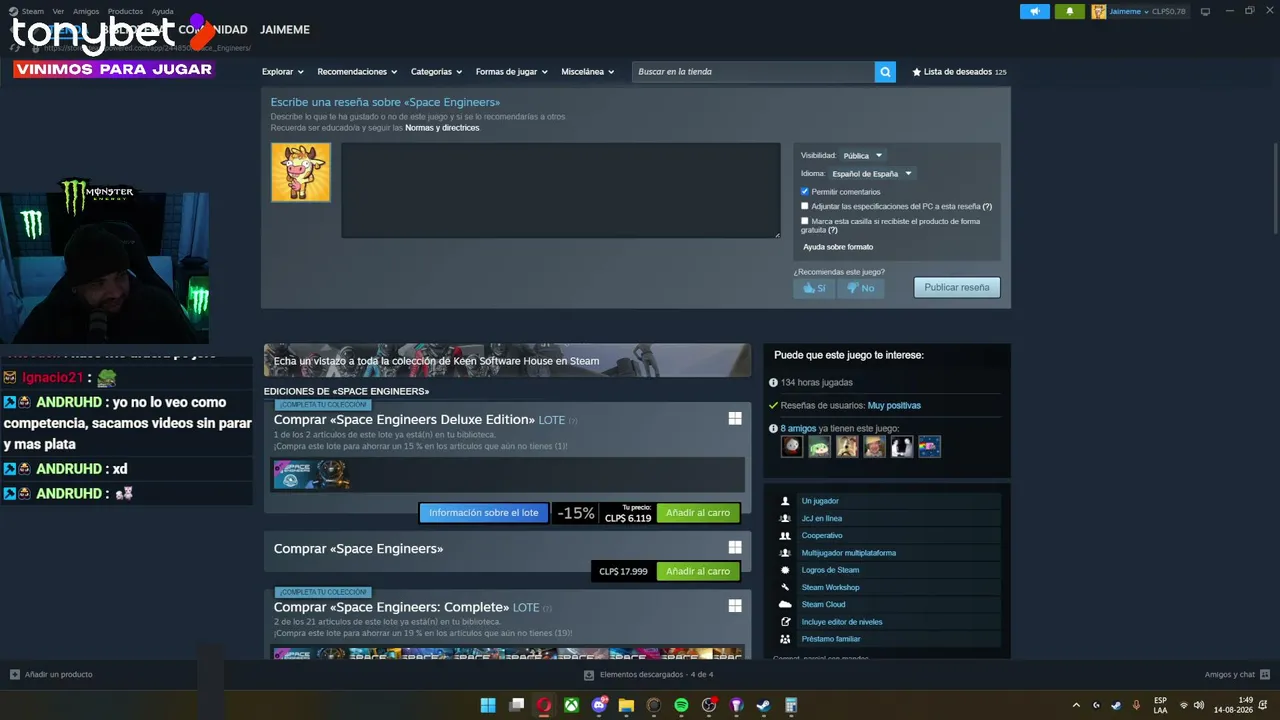Click the downloads icon in the status bar
This screenshot has width=1280, height=720.
pyautogui.click(x=589, y=675)
